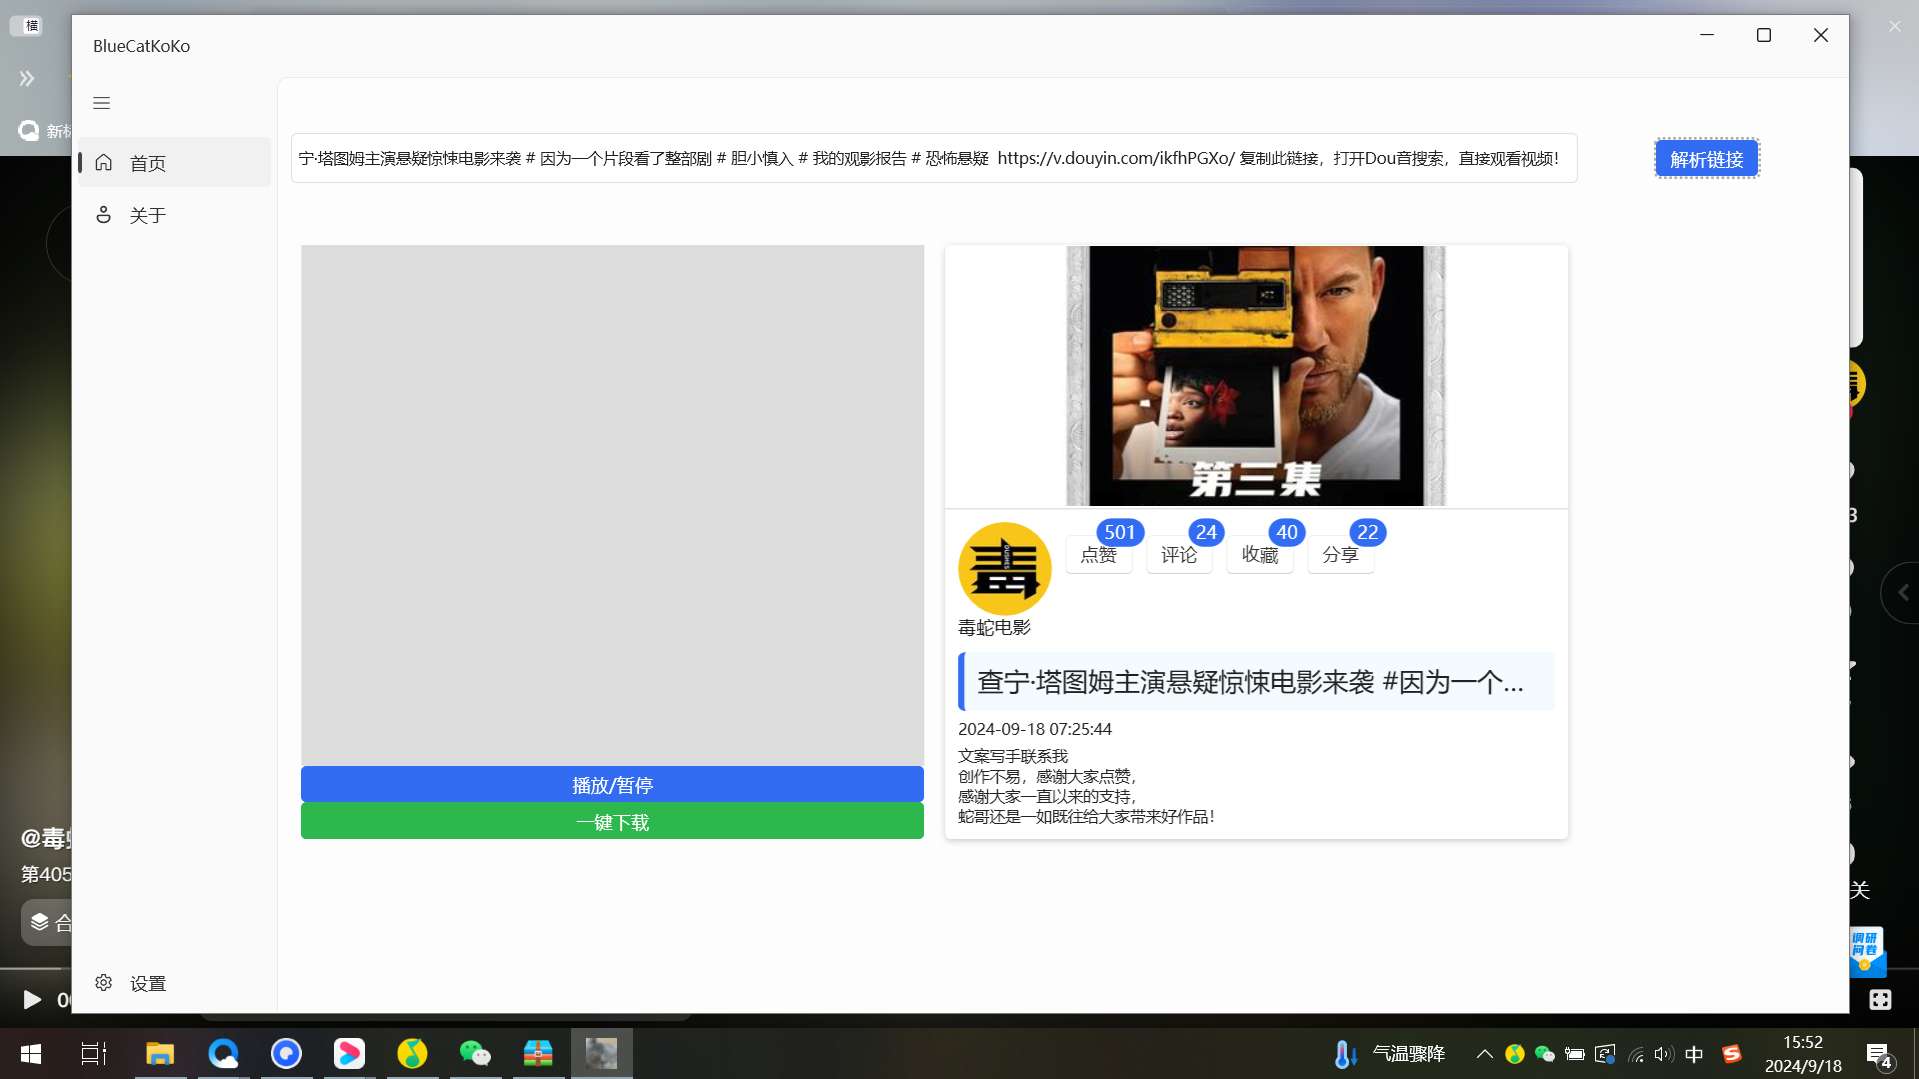Toggle the 中 input method indicator
The height and width of the screenshot is (1079, 1919).
coord(1694,1054)
